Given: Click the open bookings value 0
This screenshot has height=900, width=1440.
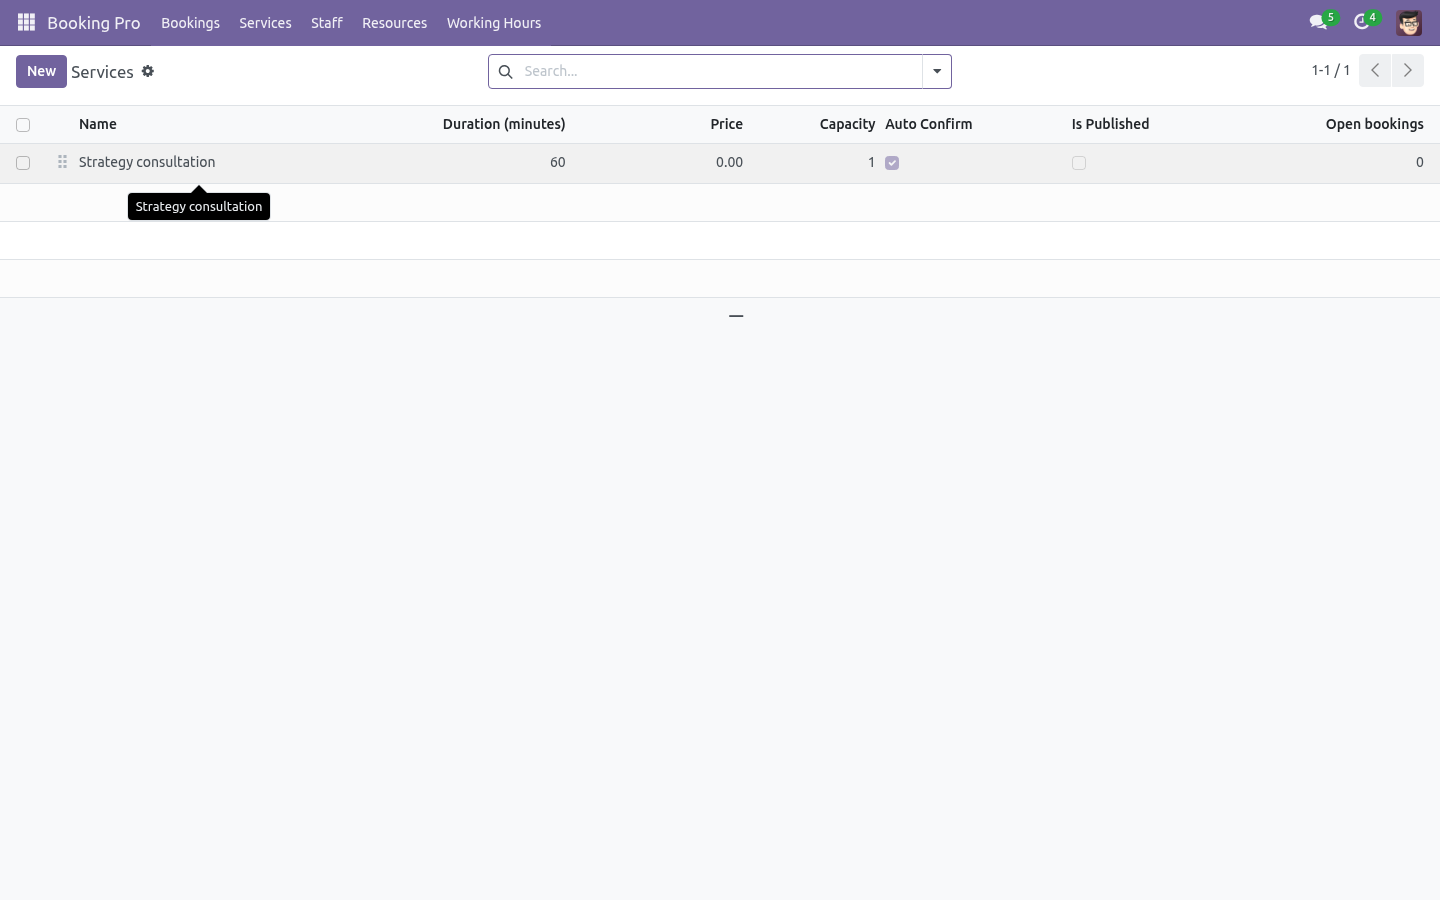Looking at the screenshot, I should 1419,162.
